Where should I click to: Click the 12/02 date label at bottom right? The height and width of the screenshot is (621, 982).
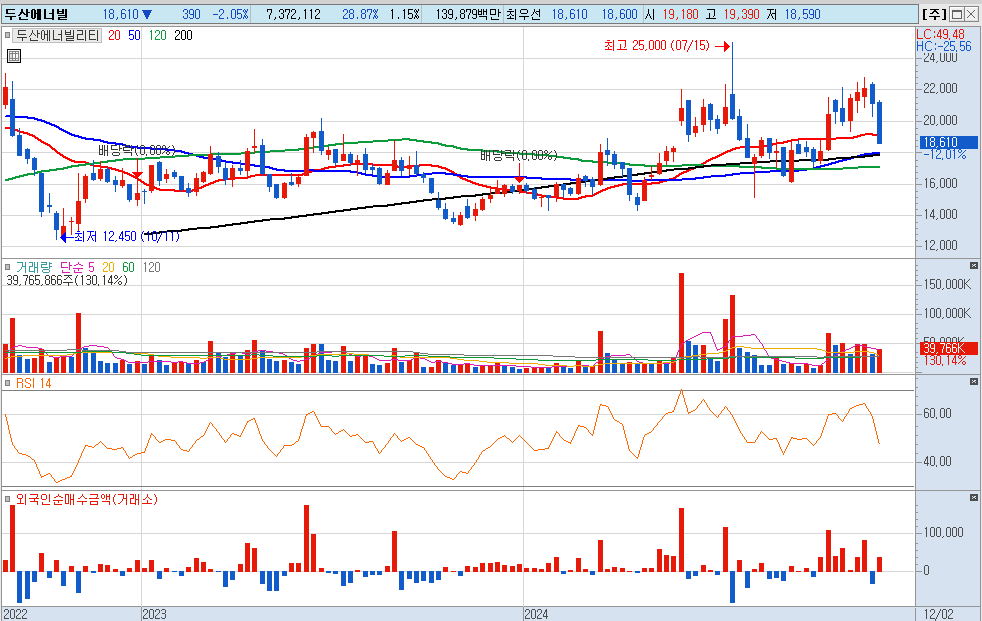click(x=938, y=614)
